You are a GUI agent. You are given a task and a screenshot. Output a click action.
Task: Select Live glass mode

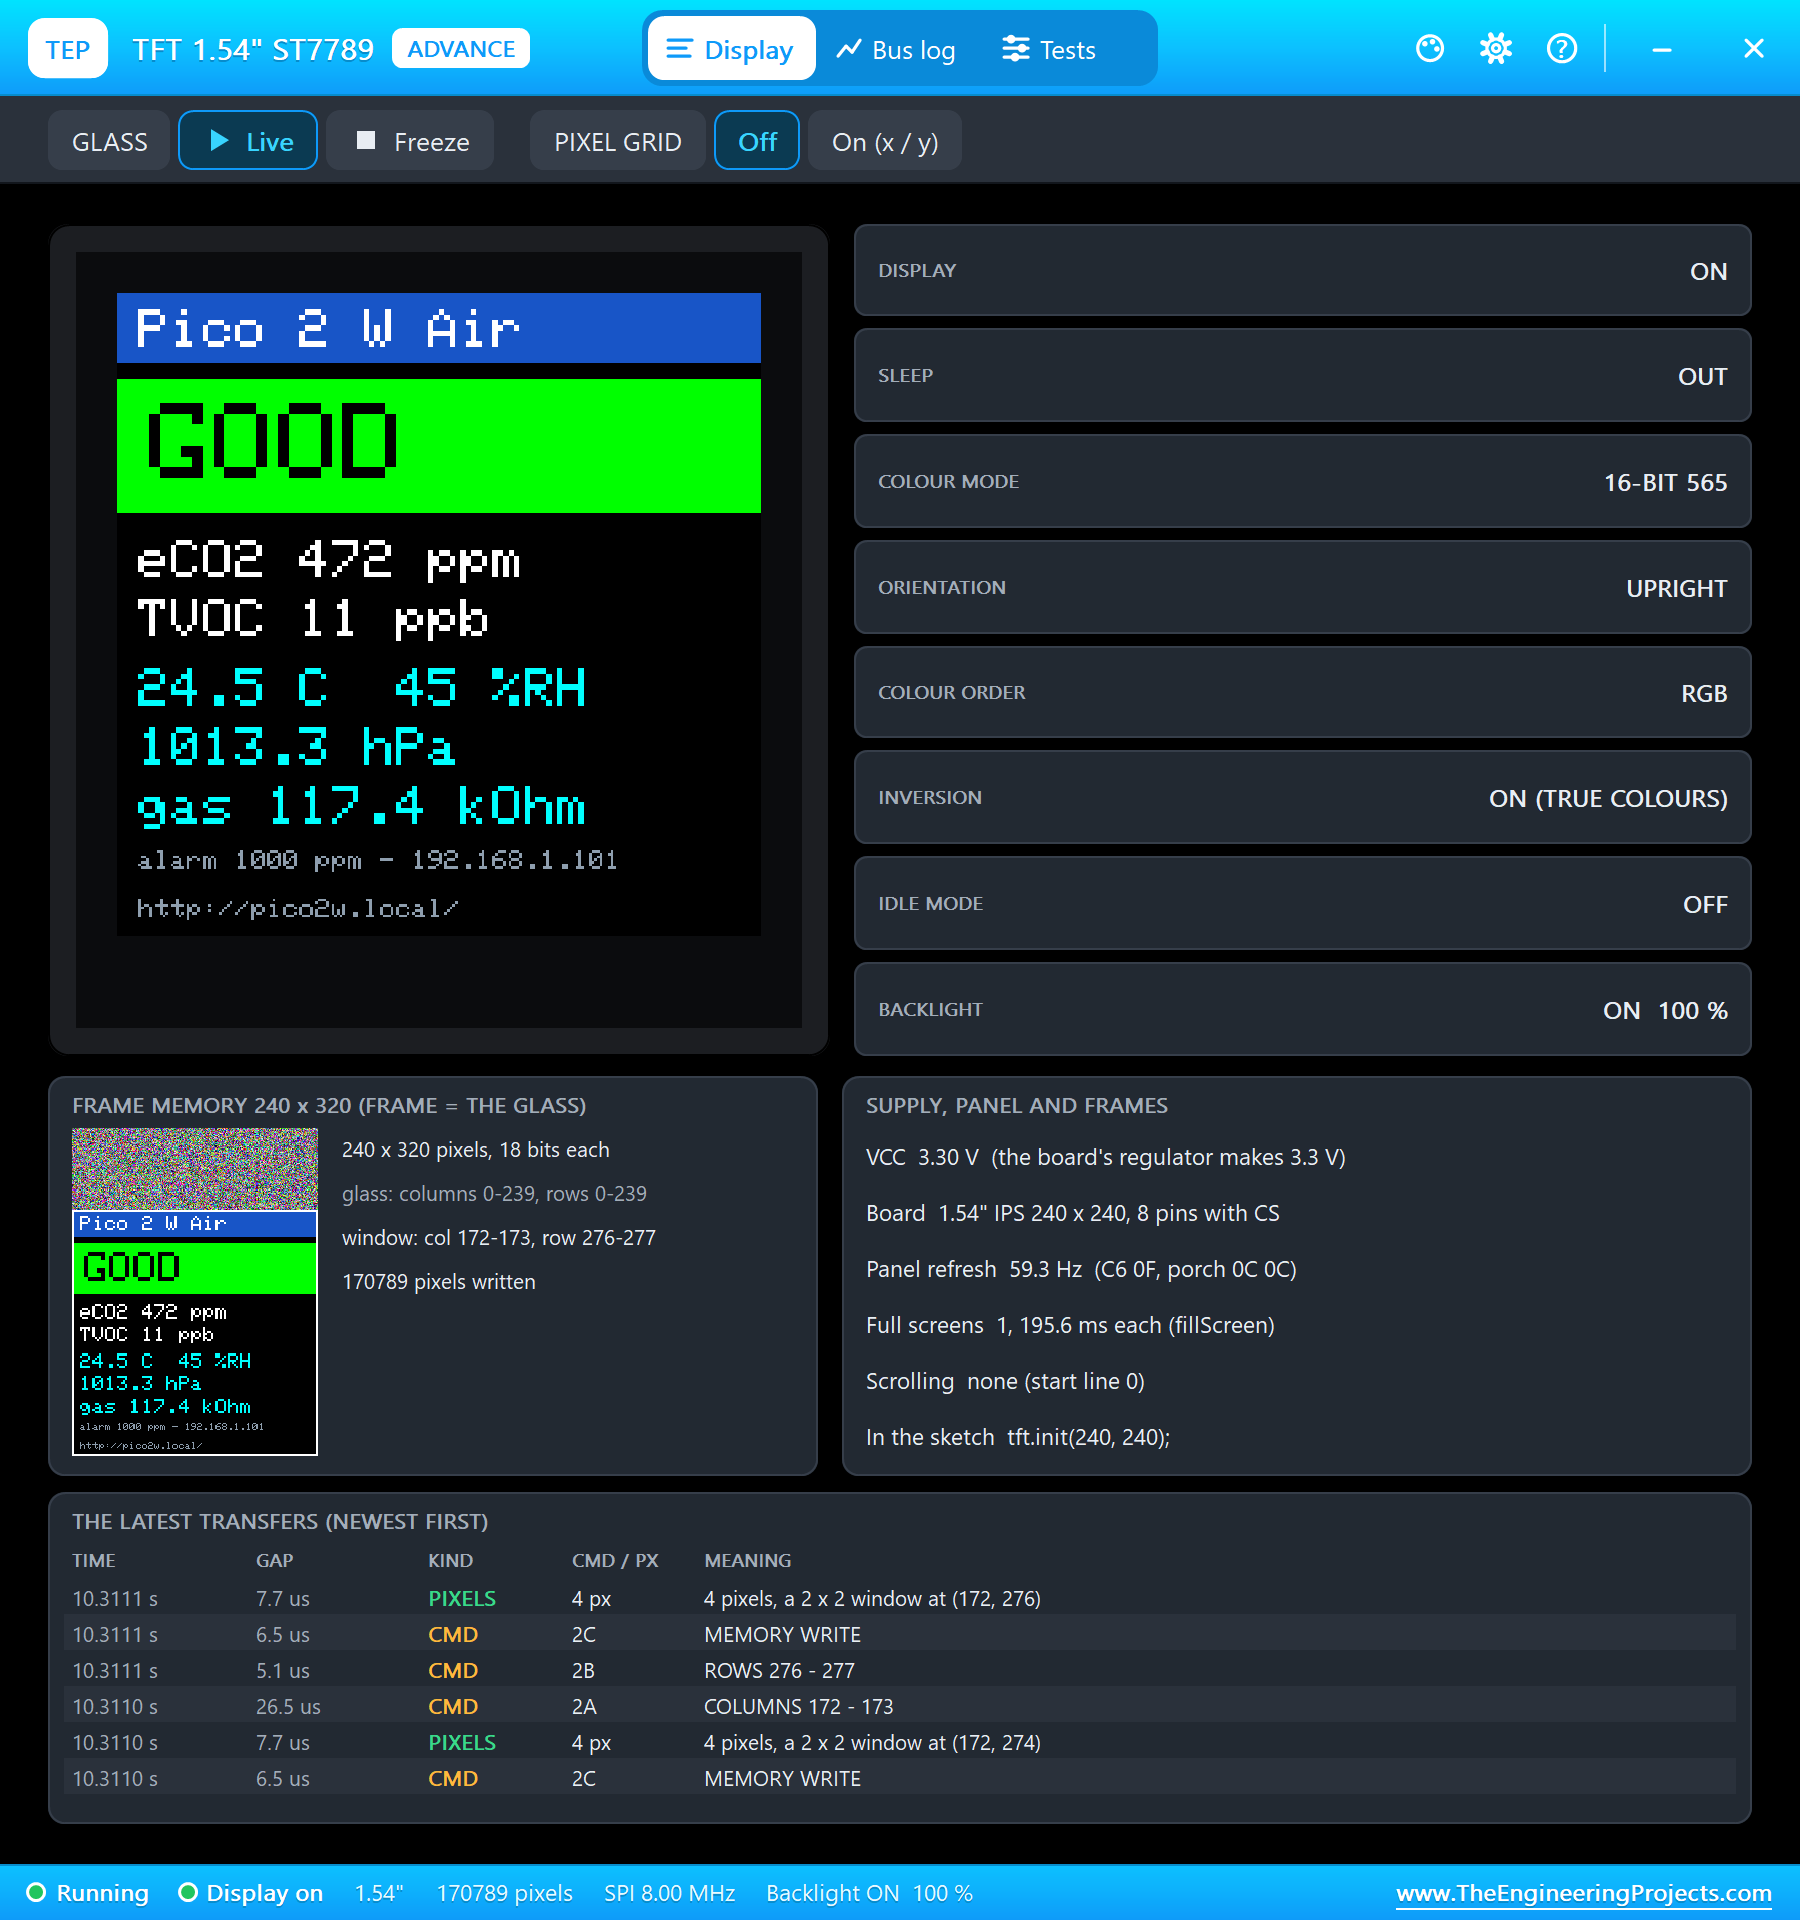point(248,141)
